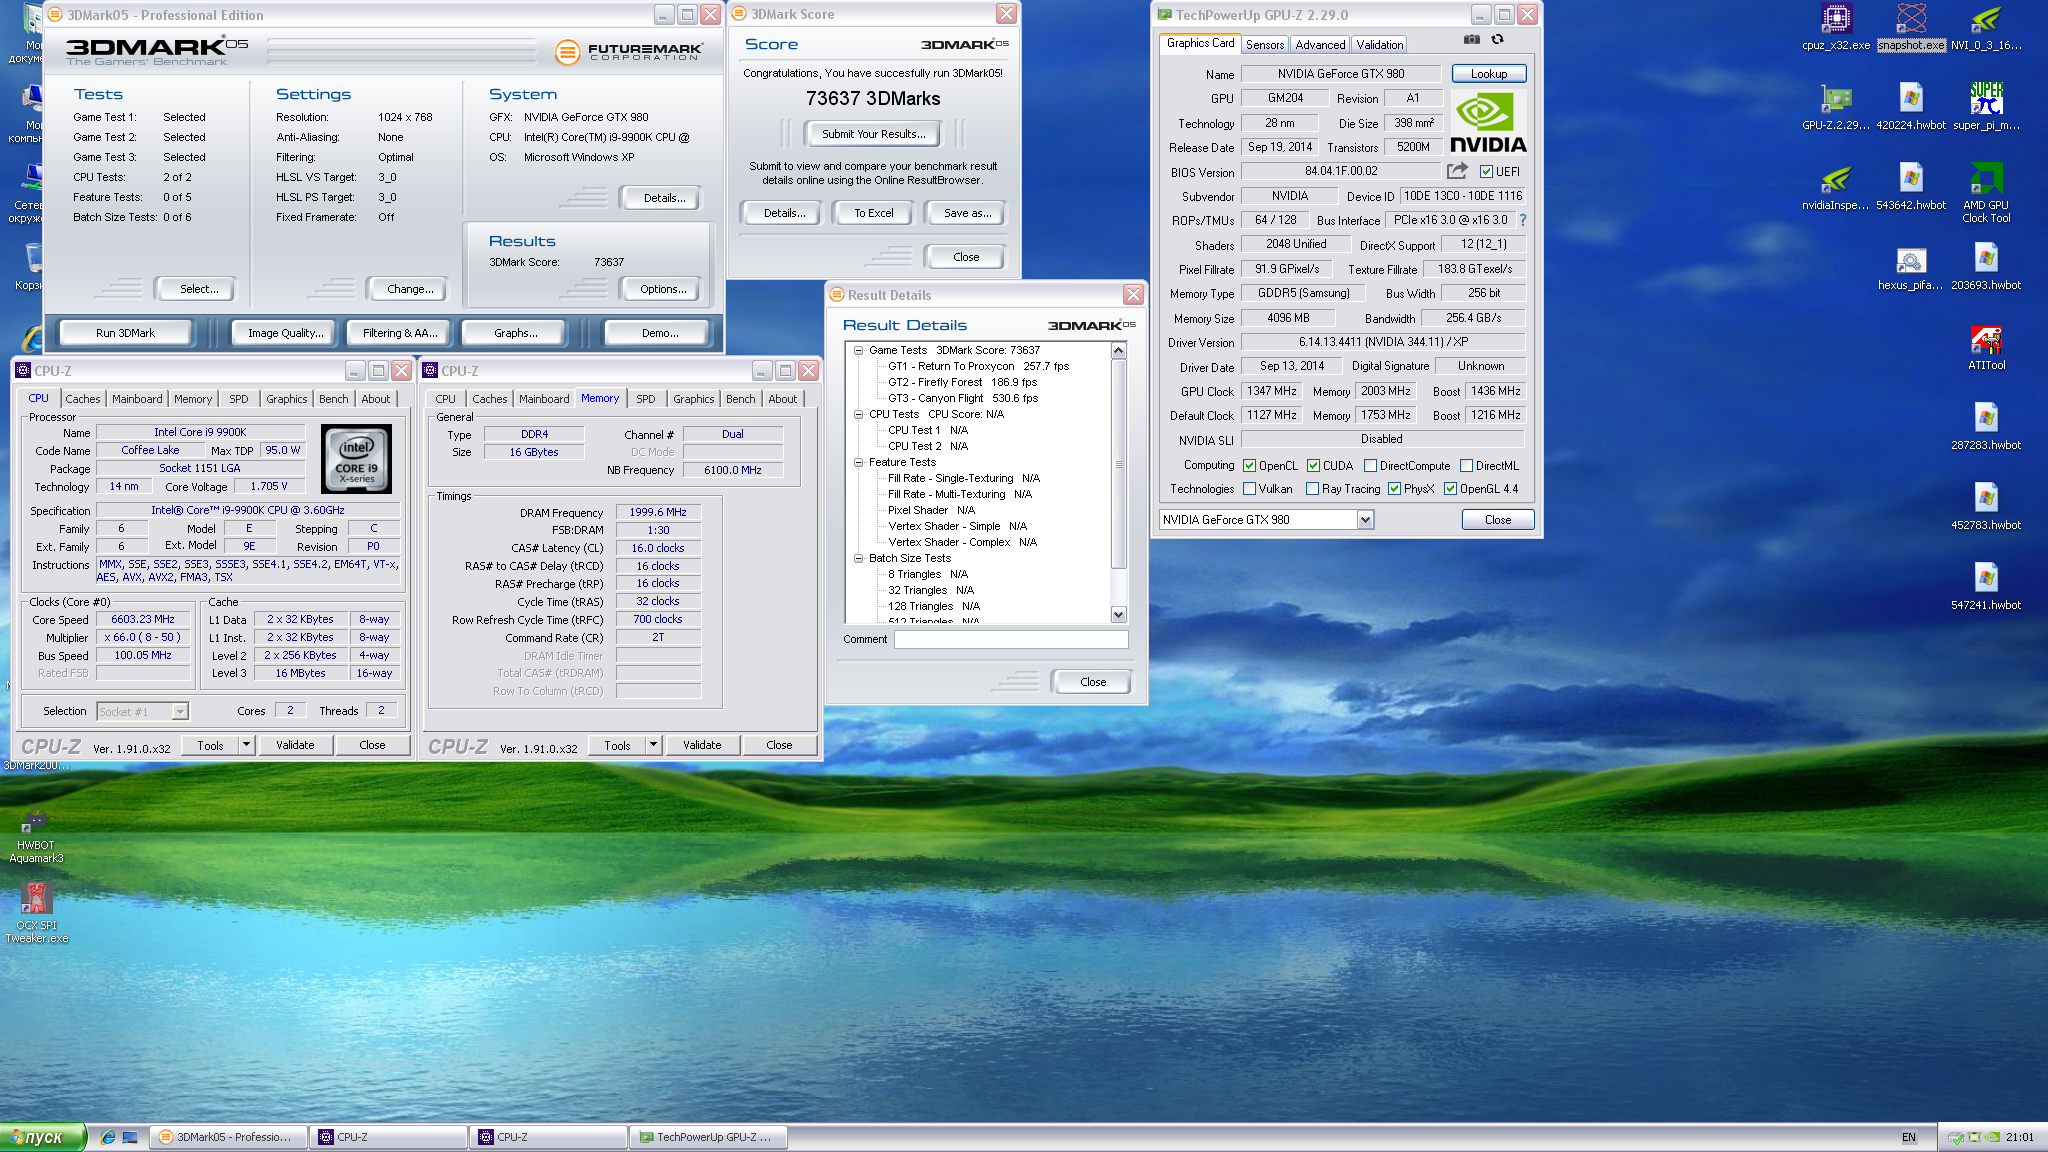2048x1152 pixels.
Task: Click the BIOS export share icon
Action: [x=1457, y=171]
